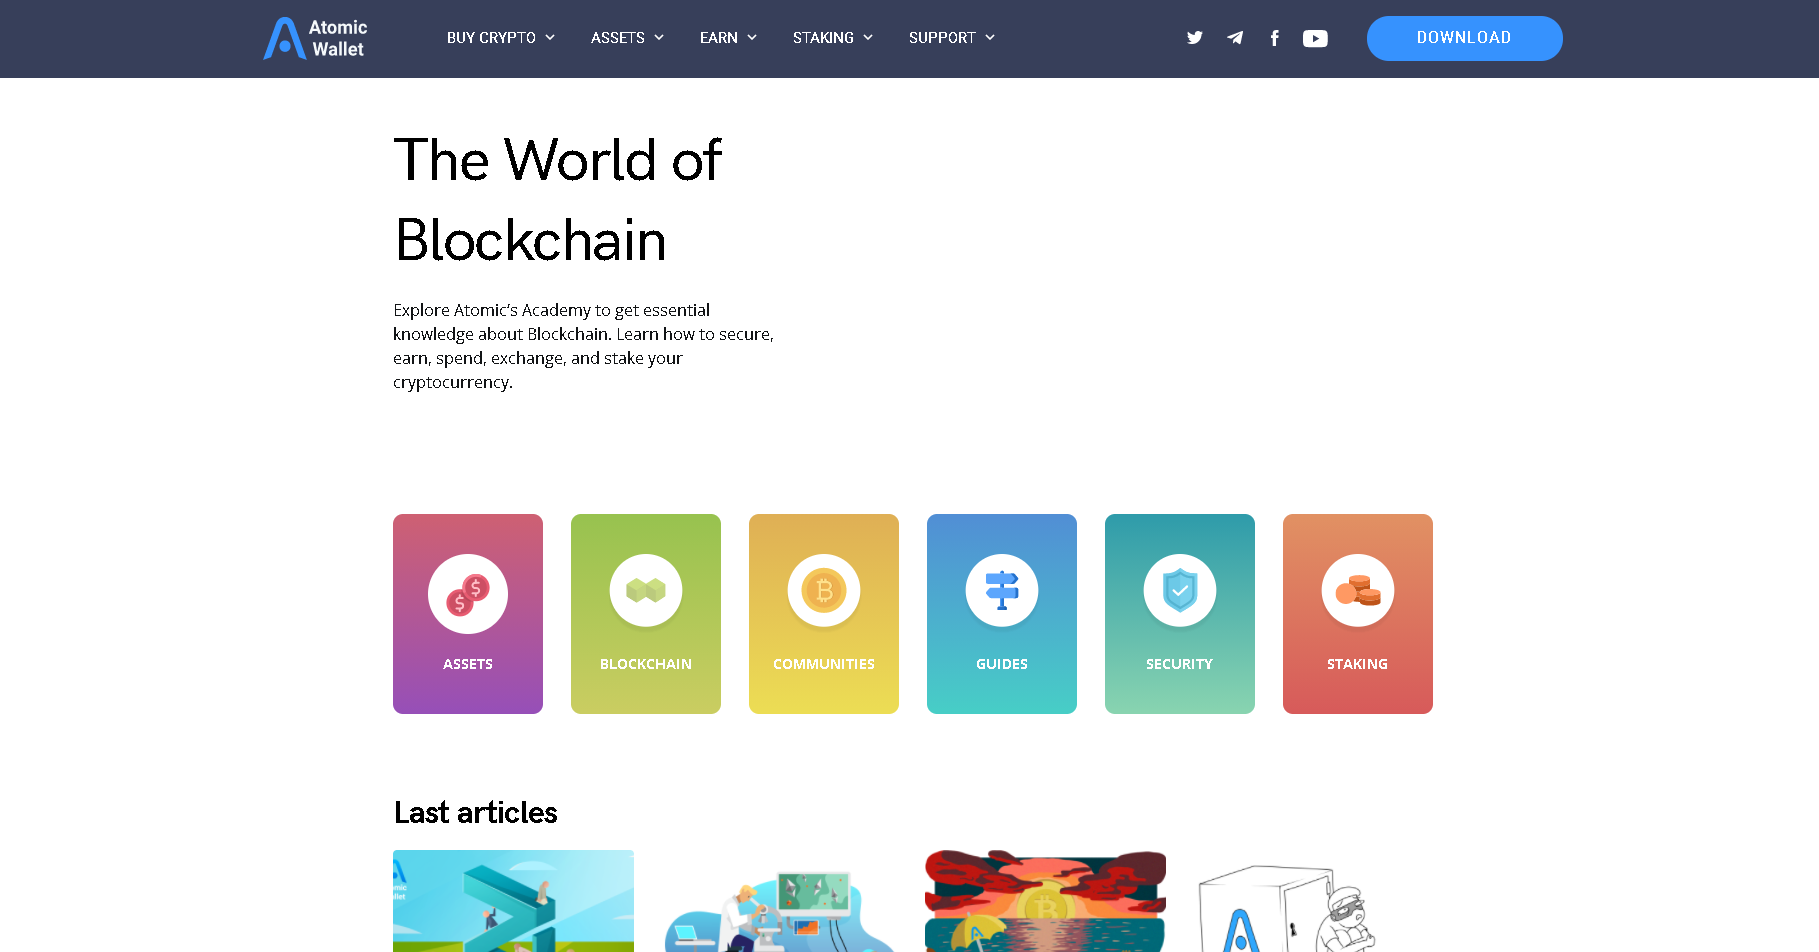Open the article with bitcoin sunset thumbnail
This screenshot has width=1819, height=952.
click(x=1045, y=901)
